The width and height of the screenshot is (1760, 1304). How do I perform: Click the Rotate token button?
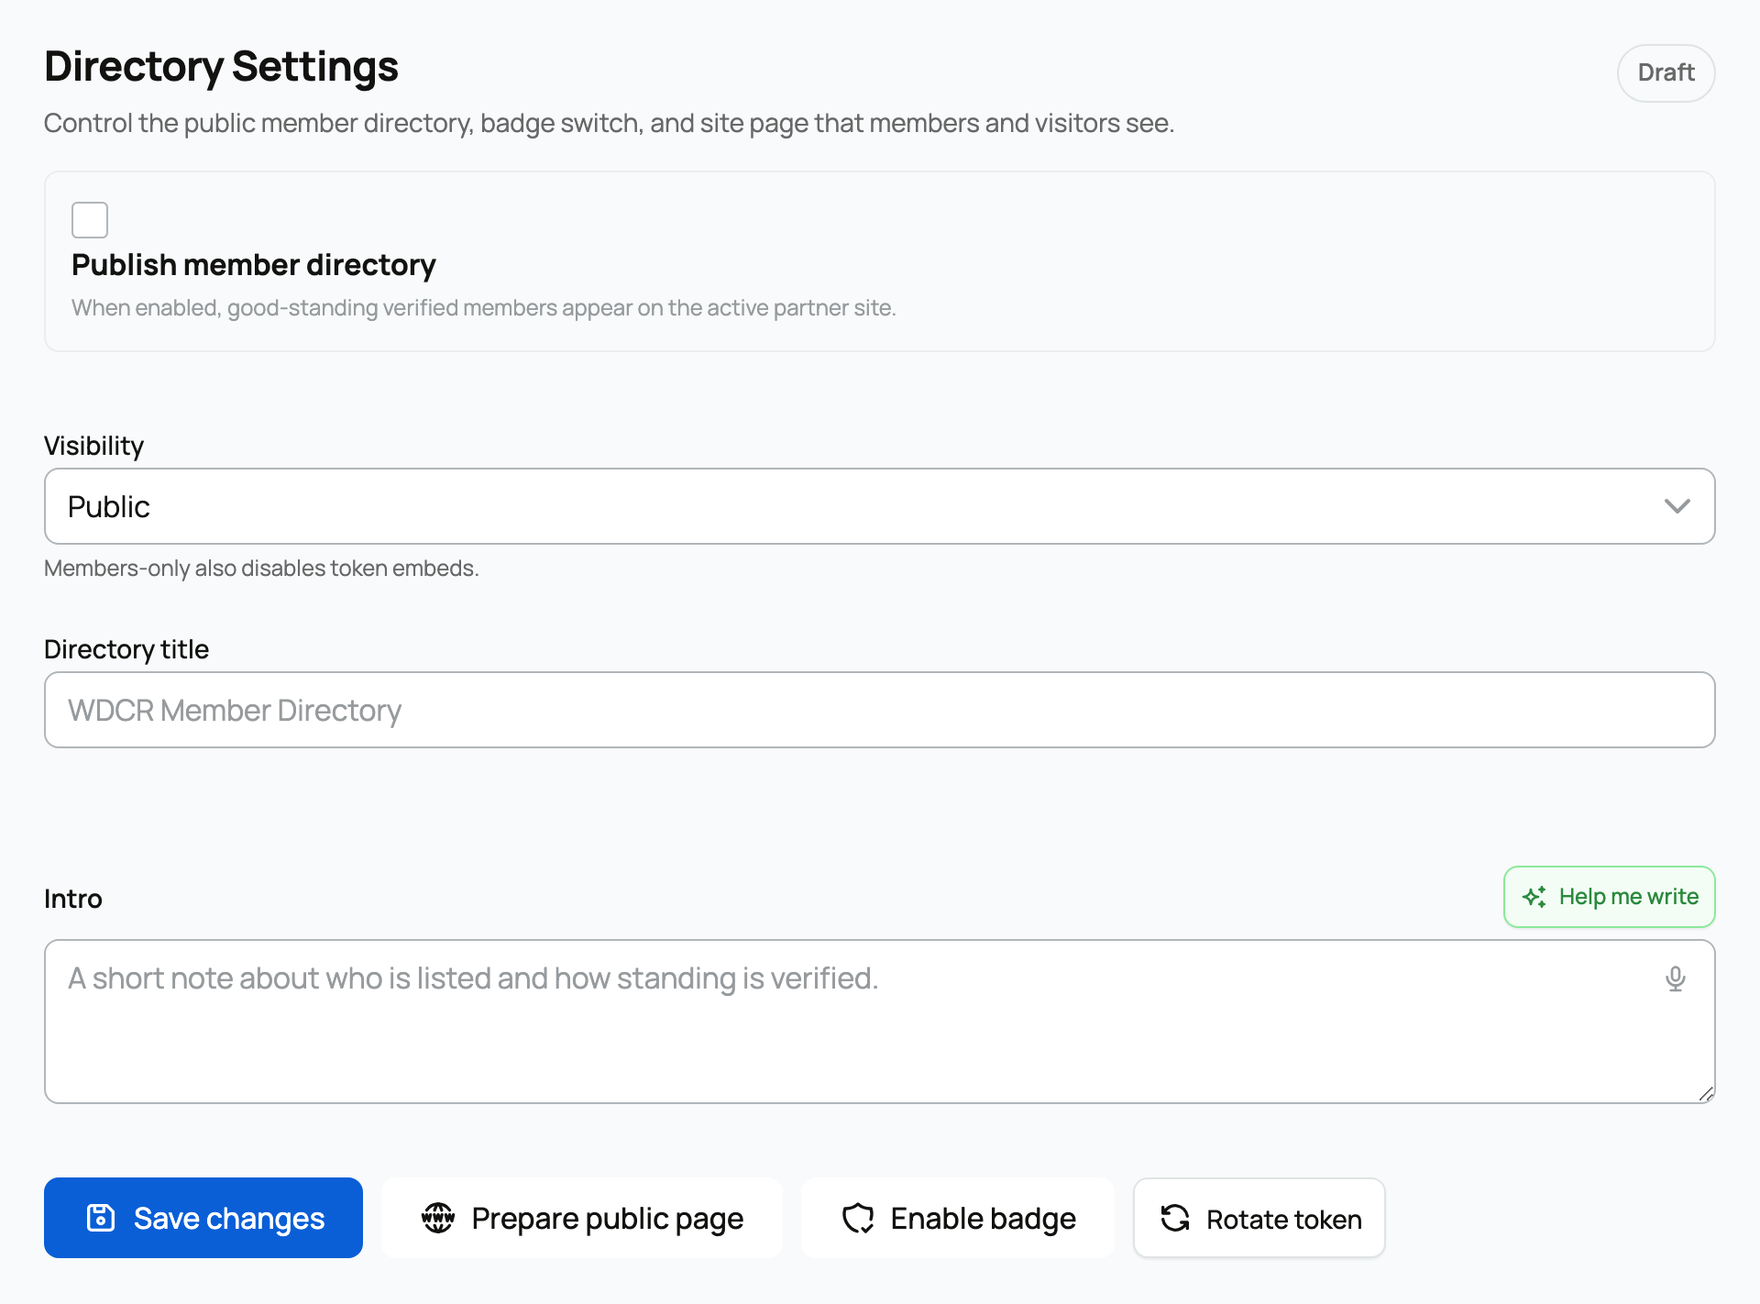1259,1218
